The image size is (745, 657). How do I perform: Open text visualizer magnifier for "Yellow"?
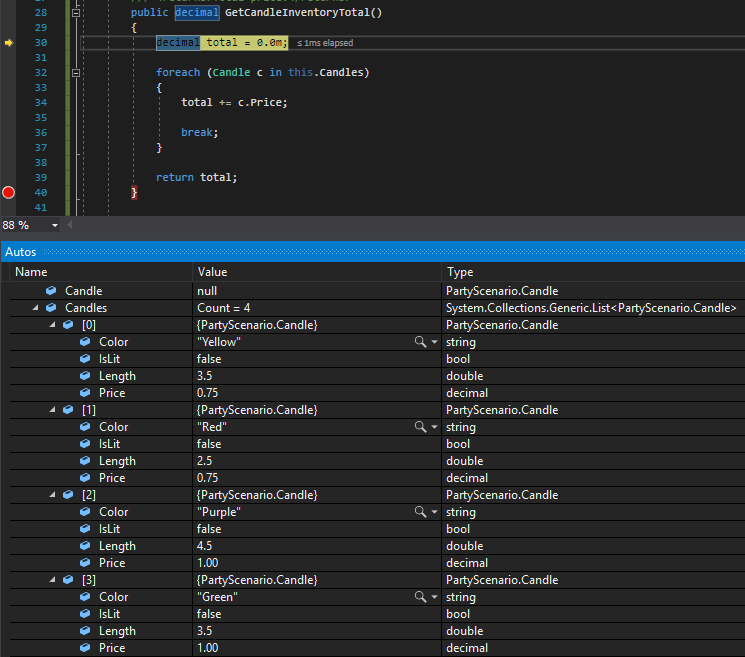pyautogui.click(x=422, y=342)
